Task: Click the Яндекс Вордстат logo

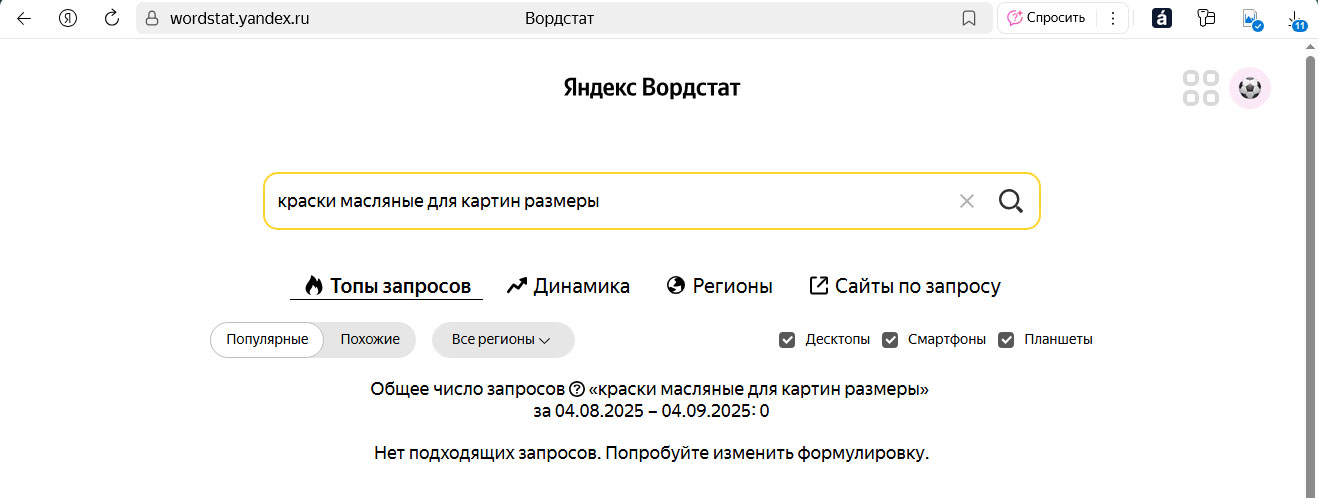Action: 652,88
